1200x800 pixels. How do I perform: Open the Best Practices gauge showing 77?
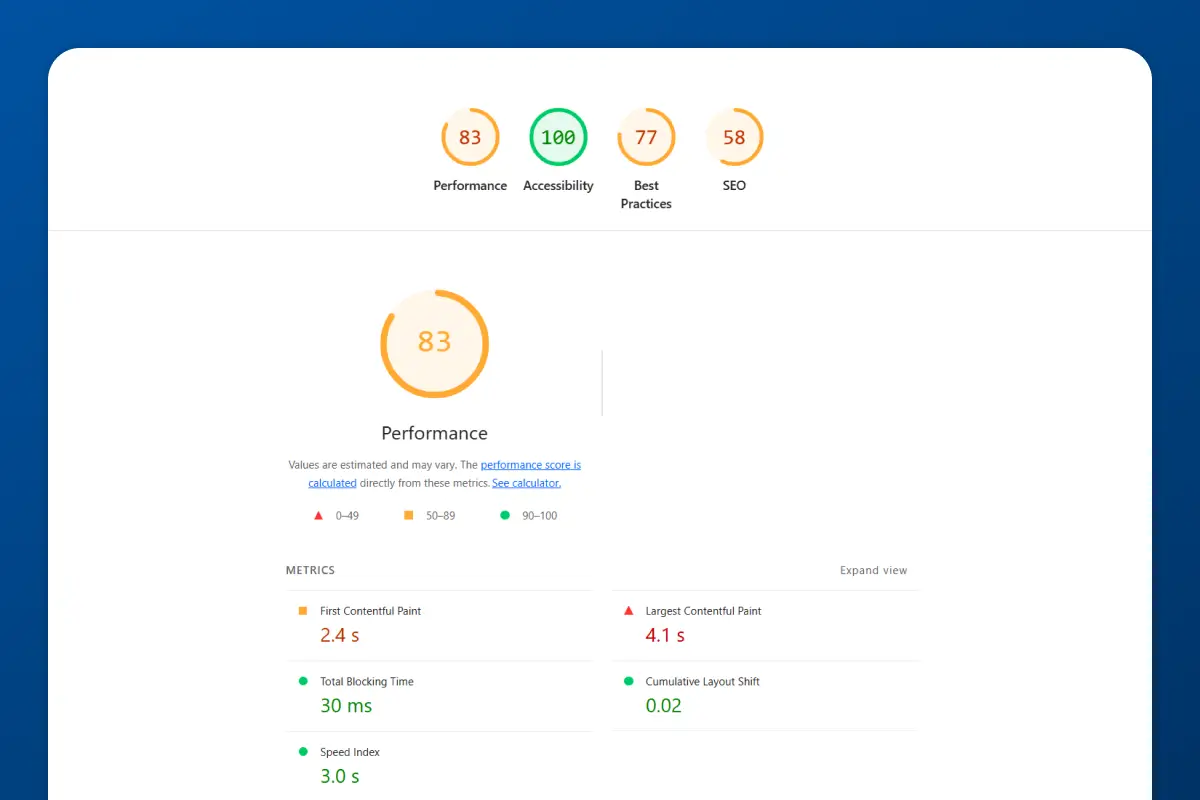click(x=646, y=137)
